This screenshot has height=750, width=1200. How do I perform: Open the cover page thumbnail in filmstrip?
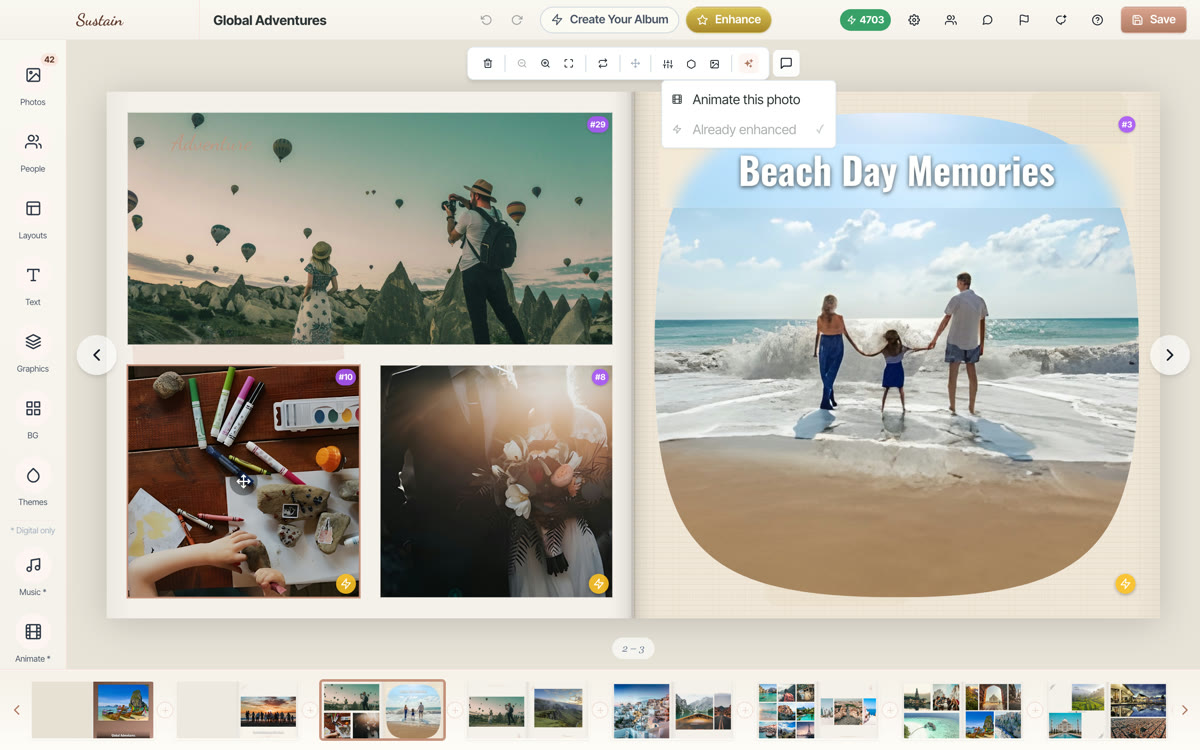point(93,710)
